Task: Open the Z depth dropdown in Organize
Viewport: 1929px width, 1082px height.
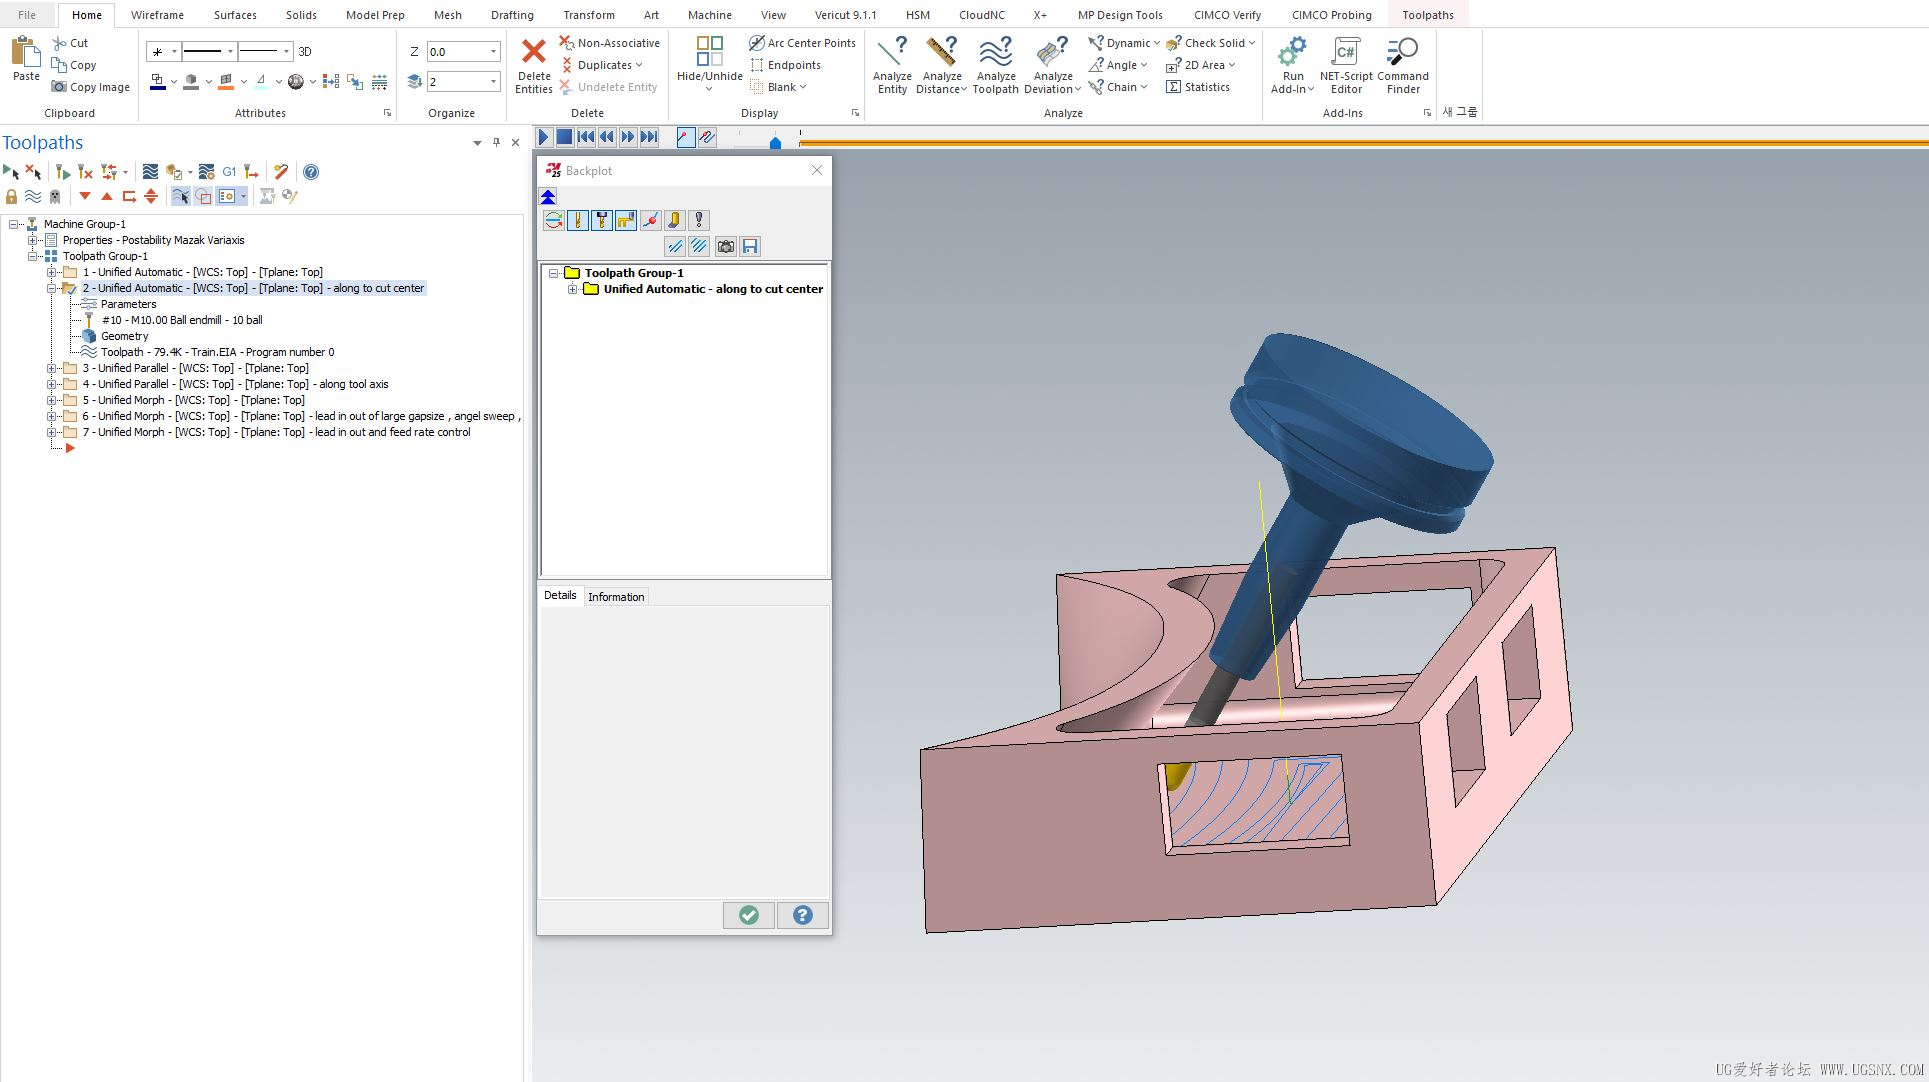Action: pyautogui.click(x=493, y=52)
